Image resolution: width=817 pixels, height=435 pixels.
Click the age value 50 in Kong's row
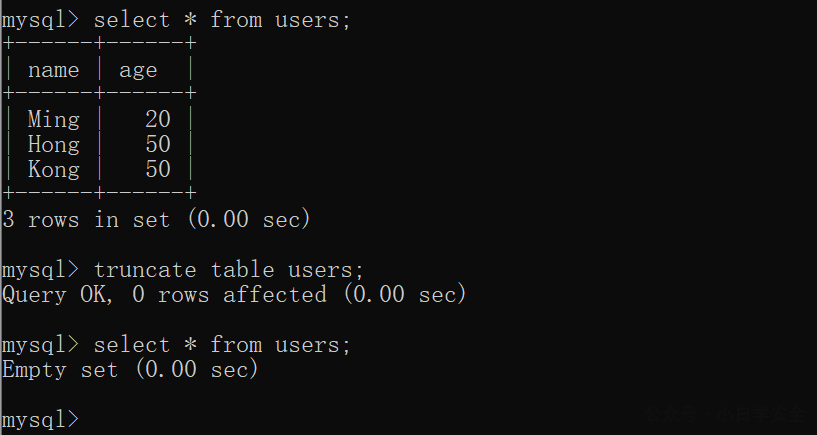tap(158, 169)
